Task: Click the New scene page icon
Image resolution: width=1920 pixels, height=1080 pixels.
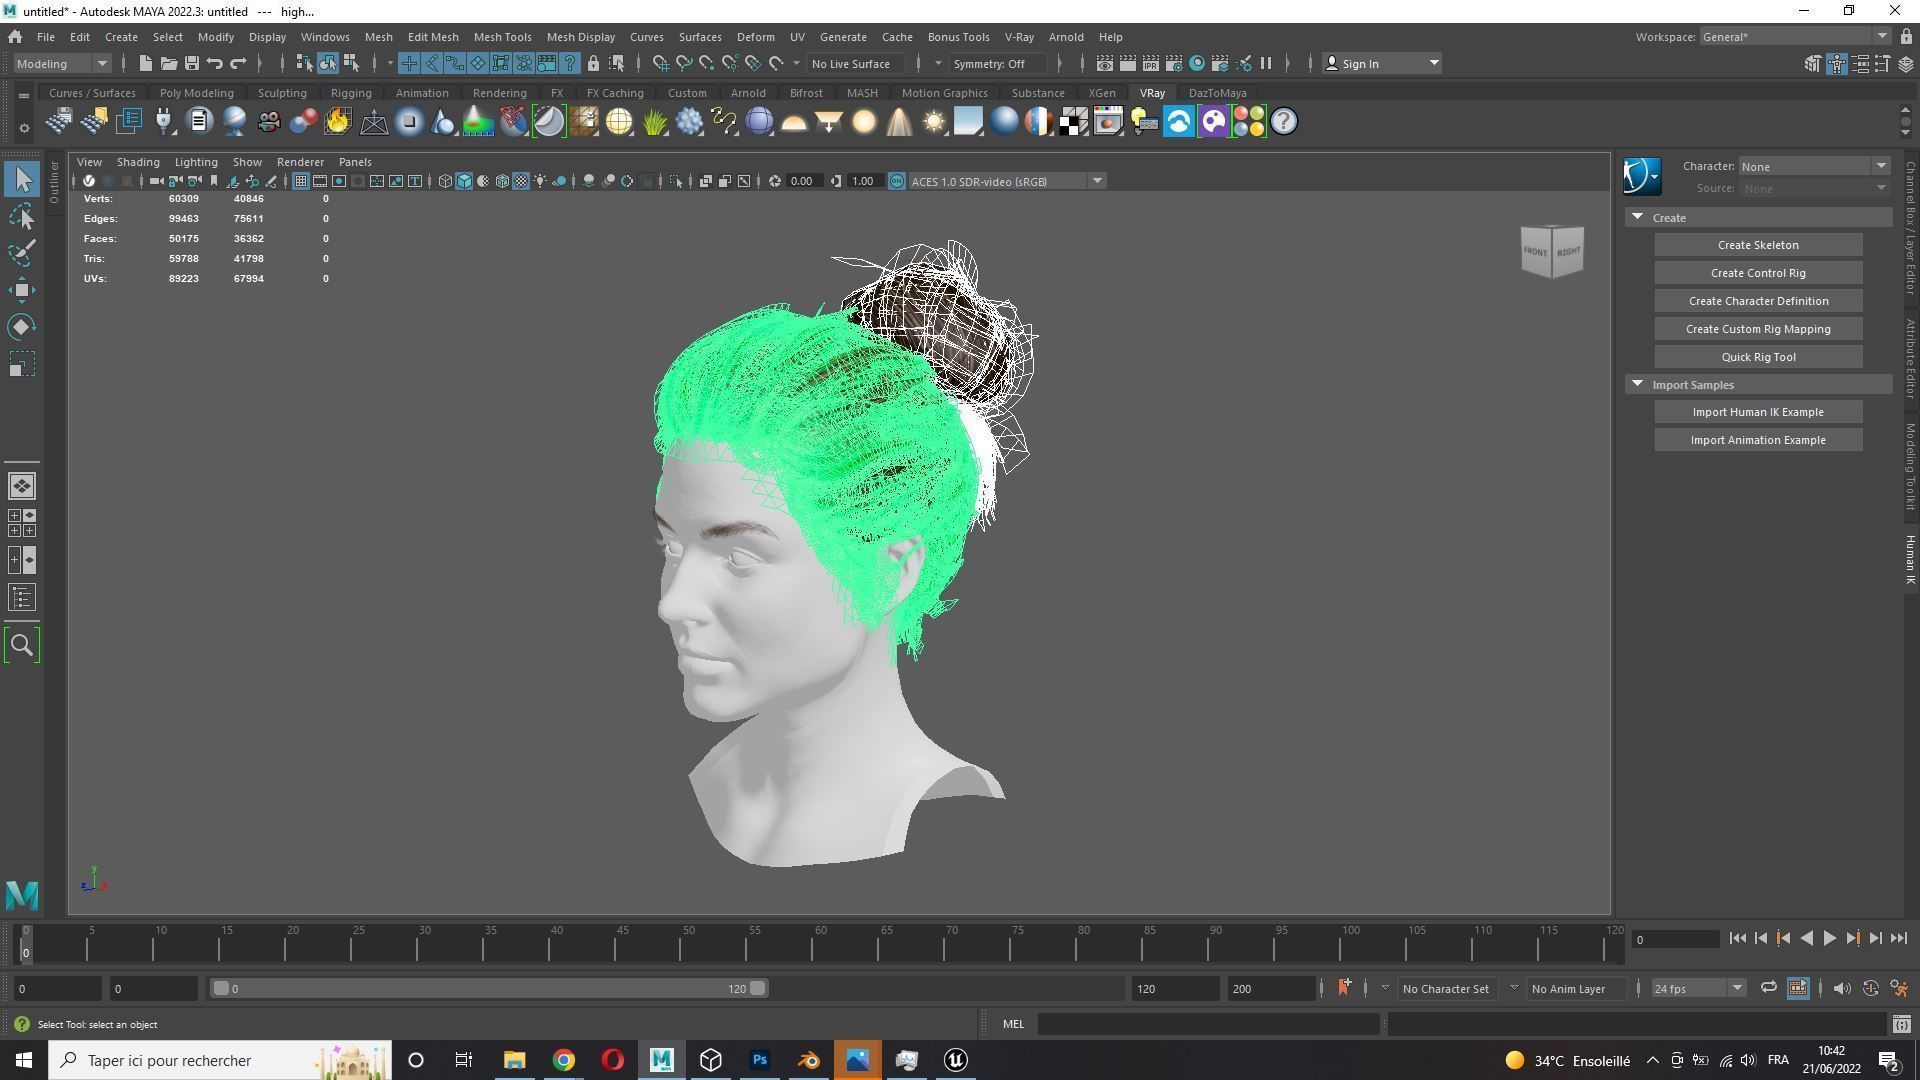Action: tap(146, 64)
